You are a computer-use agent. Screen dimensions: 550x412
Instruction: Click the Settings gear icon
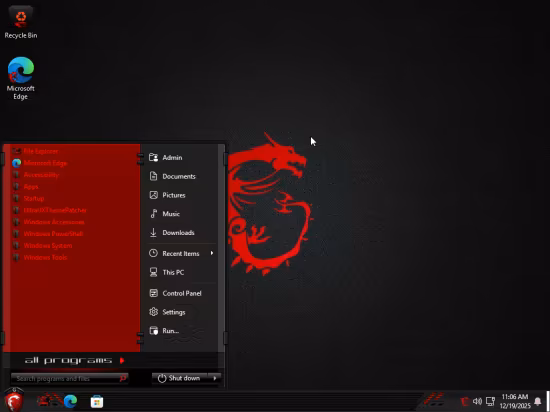(153, 312)
